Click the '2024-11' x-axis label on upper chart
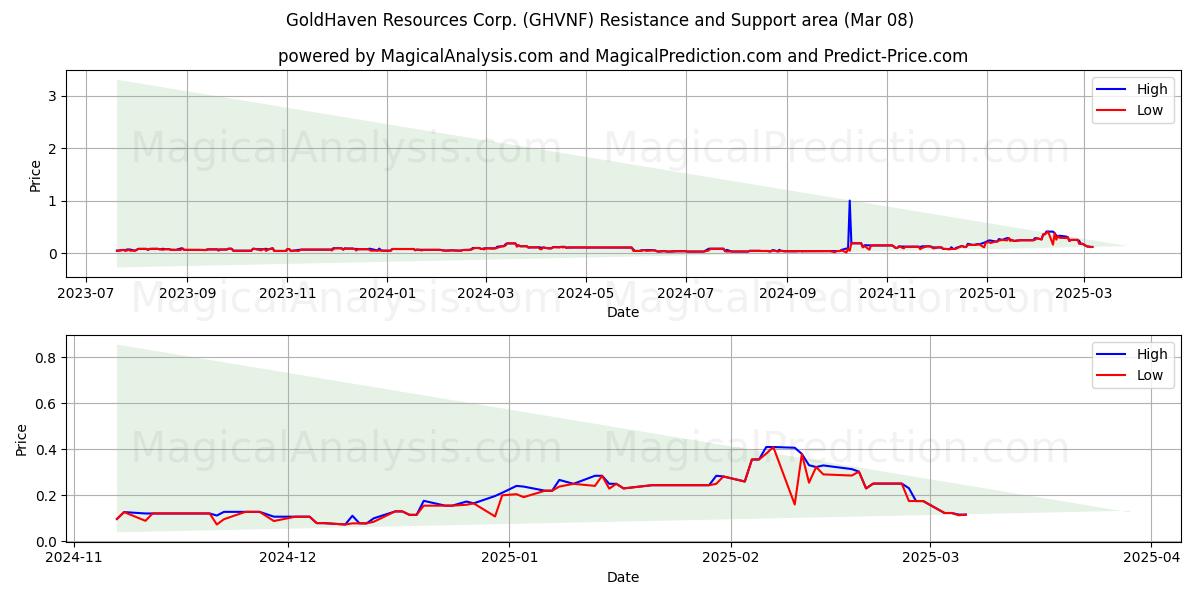This screenshot has height=600, width=1200. (887, 293)
